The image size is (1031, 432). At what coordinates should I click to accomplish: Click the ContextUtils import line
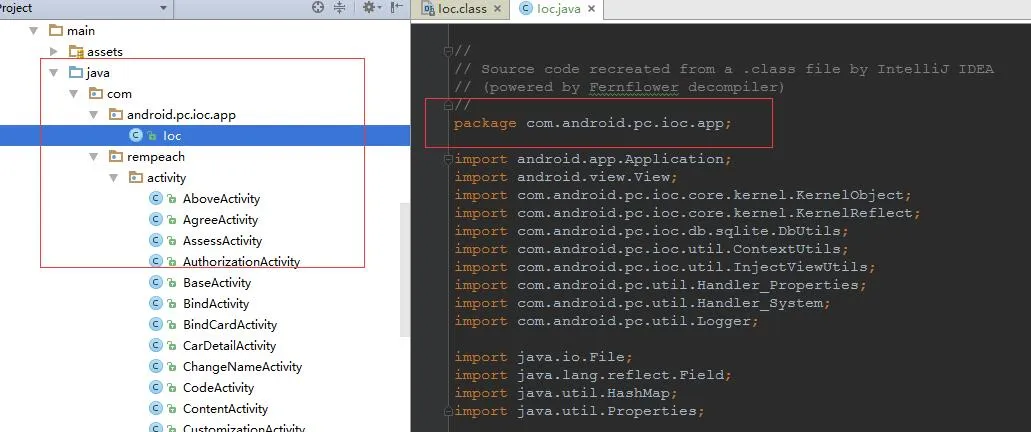(652, 249)
